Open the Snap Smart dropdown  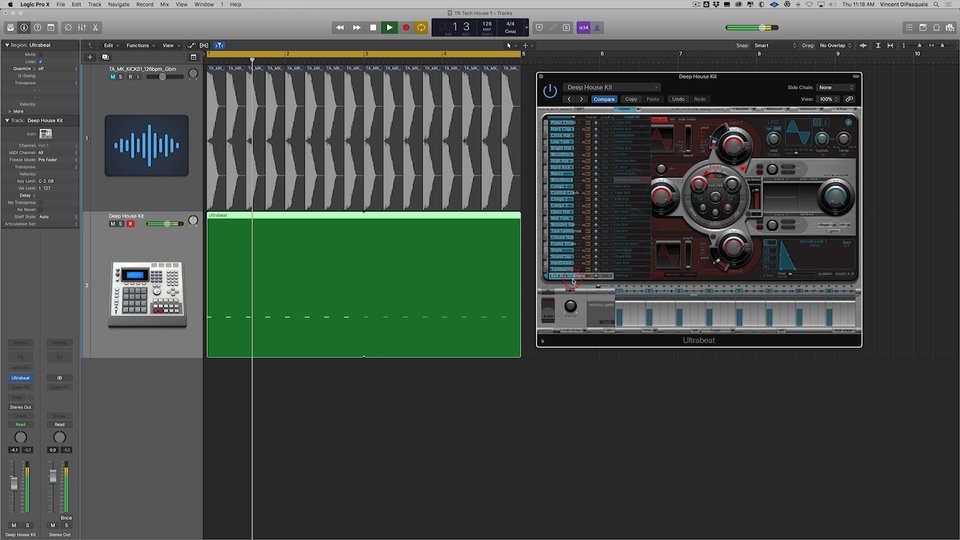click(x=774, y=45)
